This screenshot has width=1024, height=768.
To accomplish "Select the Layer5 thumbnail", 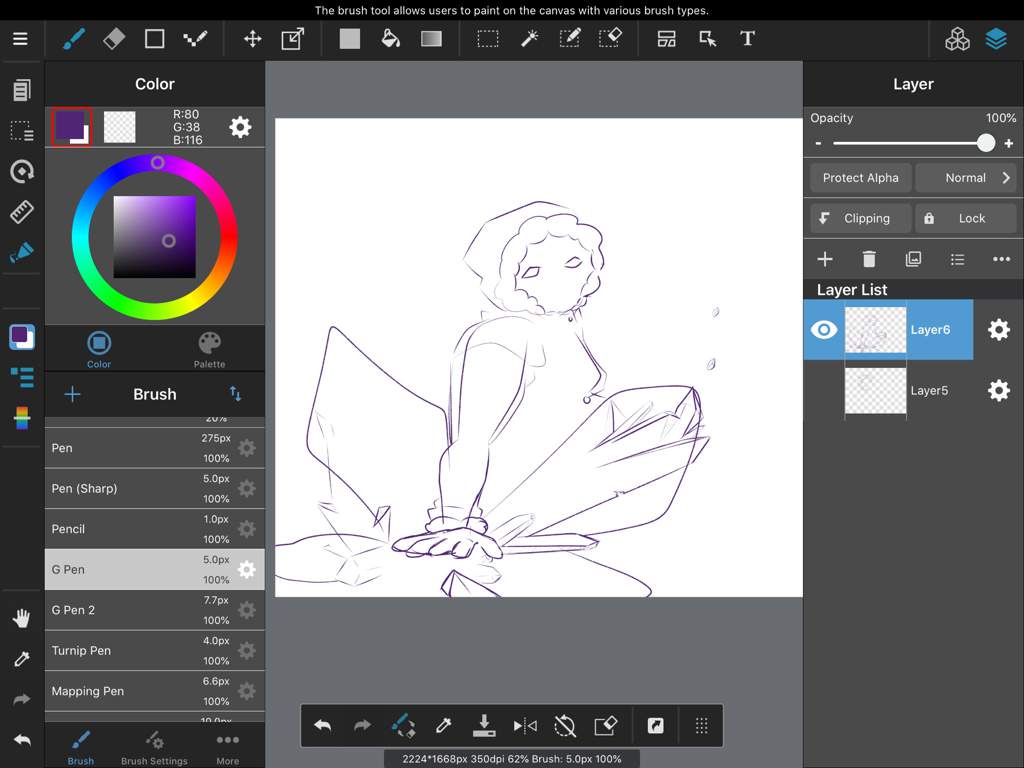I will [875, 391].
